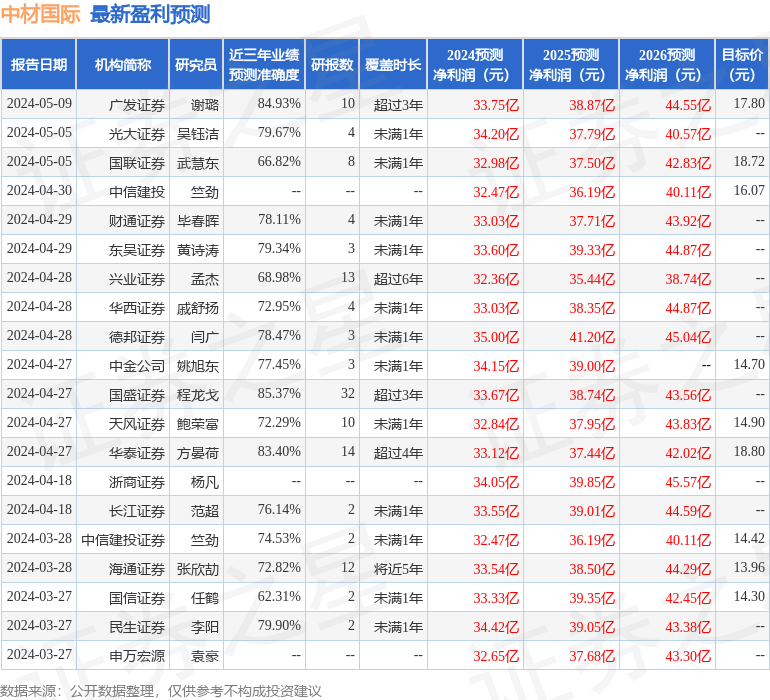
Task: Click report date 2024-04-30
Action: tap(39, 191)
